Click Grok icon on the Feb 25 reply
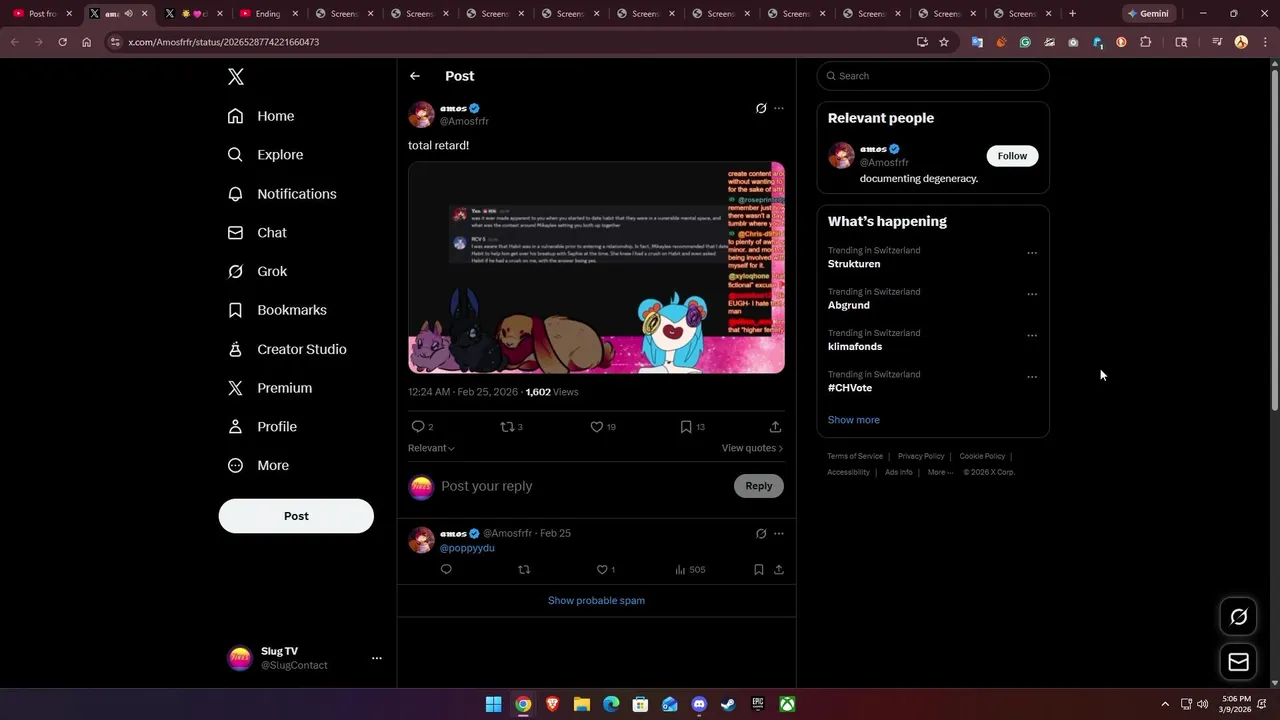 point(761,533)
